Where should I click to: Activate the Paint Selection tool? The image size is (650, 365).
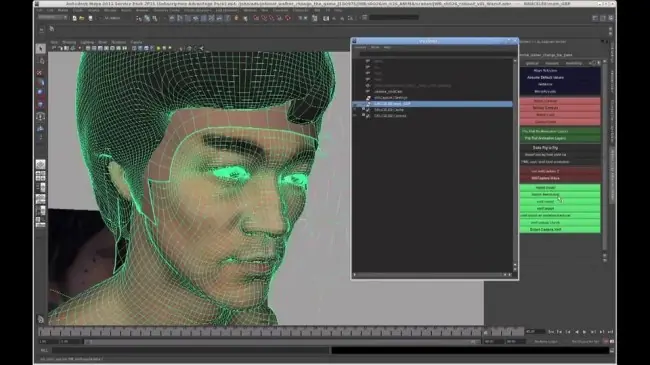pos(40,72)
